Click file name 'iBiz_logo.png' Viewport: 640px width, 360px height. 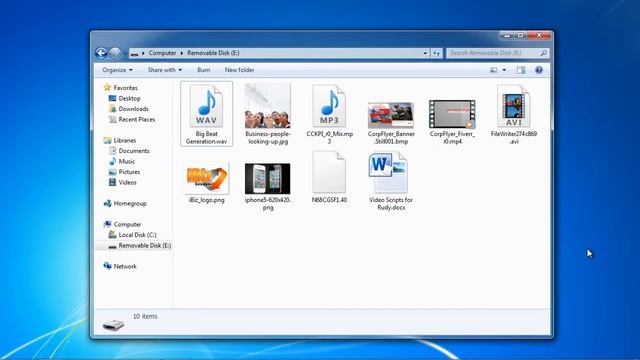[x=207, y=200]
